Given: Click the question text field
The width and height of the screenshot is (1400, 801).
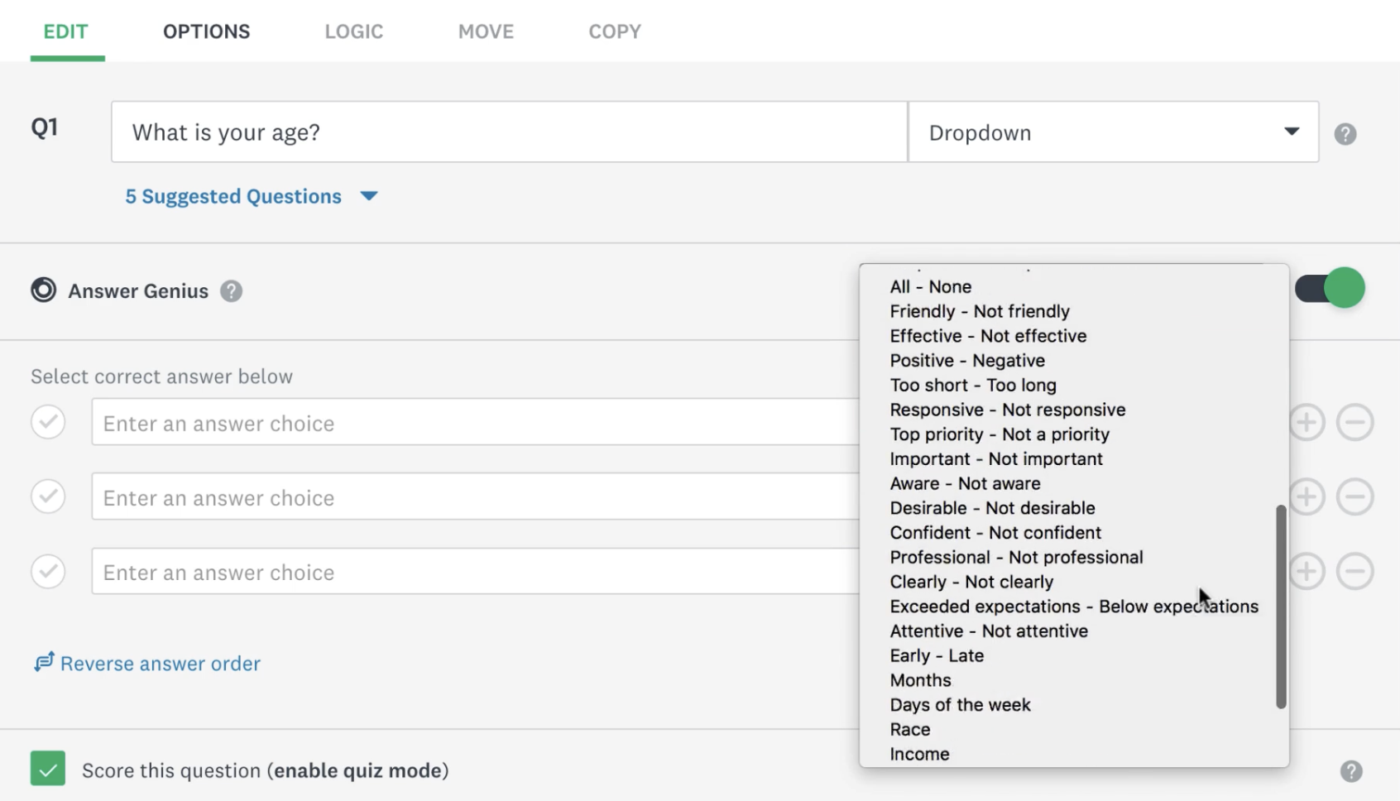Looking at the screenshot, I should [x=509, y=132].
